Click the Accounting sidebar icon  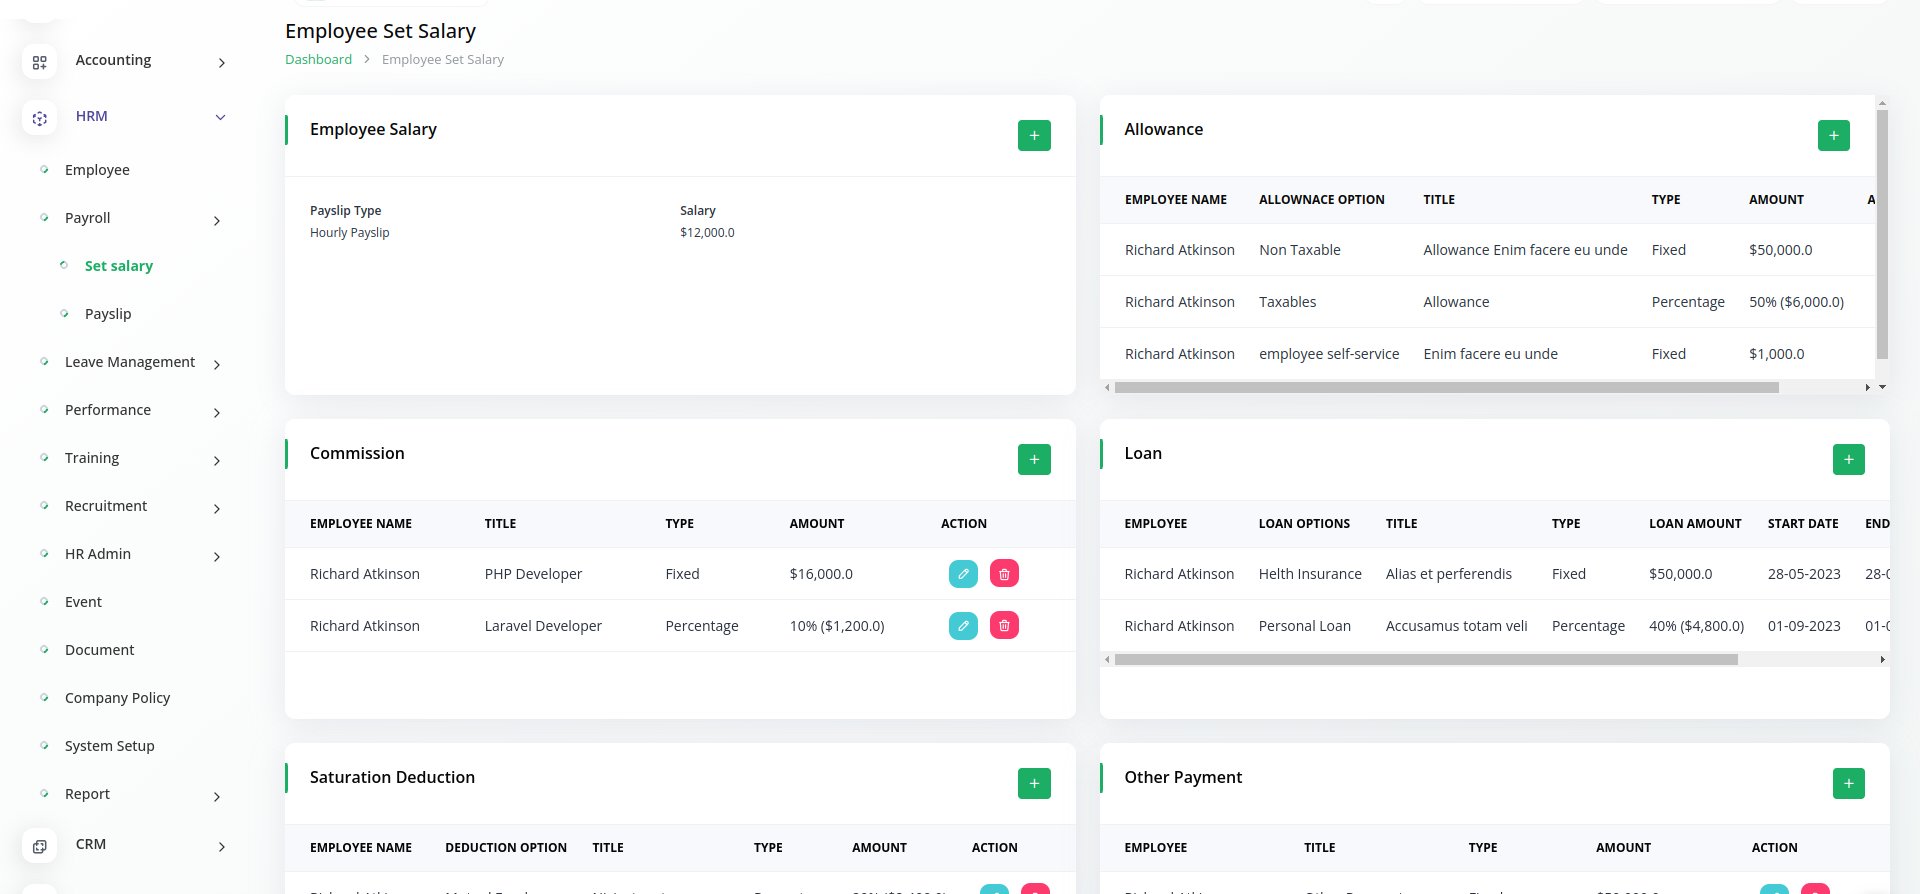pyautogui.click(x=39, y=62)
